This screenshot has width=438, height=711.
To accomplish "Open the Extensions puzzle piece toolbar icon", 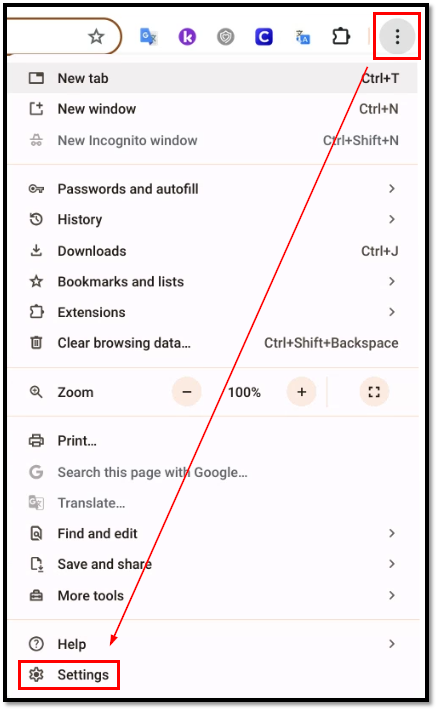I will point(341,36).
